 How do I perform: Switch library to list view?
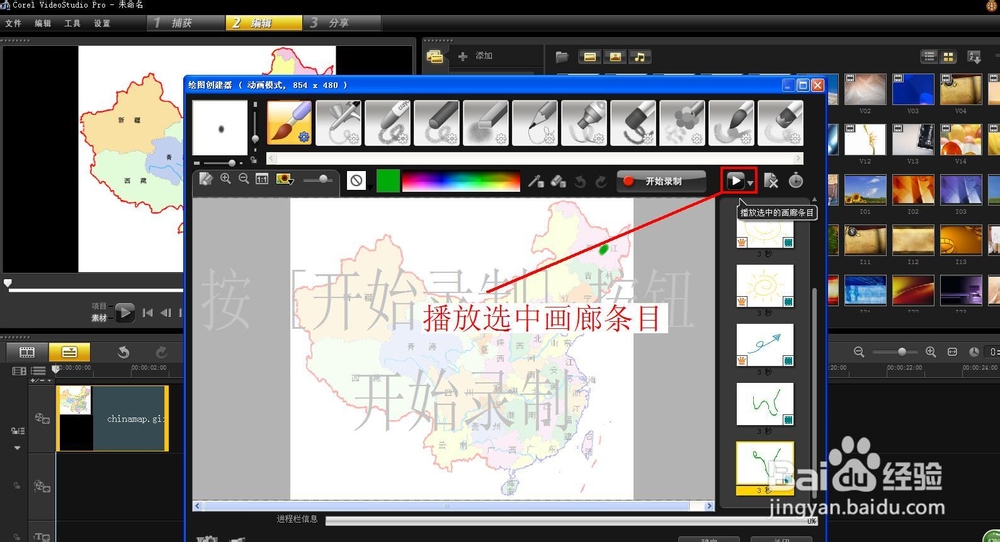coord(929,57)
